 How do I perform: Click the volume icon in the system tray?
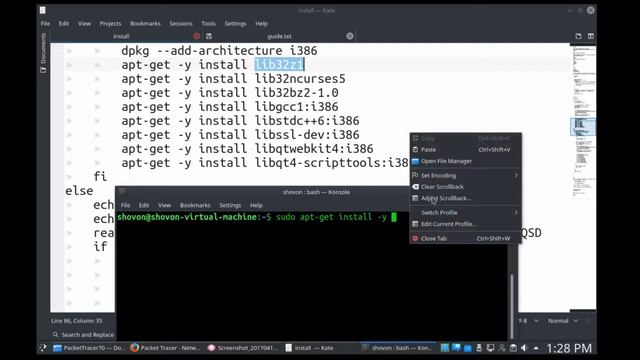[x=524, y=348]
